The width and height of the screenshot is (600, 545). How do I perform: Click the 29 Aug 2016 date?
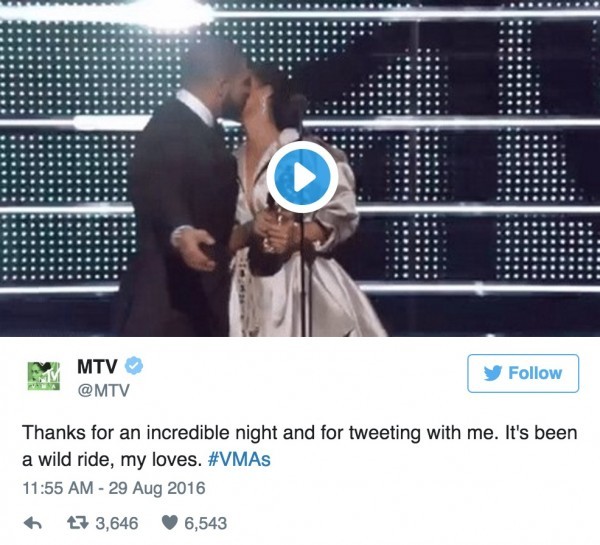pos(157,489)
